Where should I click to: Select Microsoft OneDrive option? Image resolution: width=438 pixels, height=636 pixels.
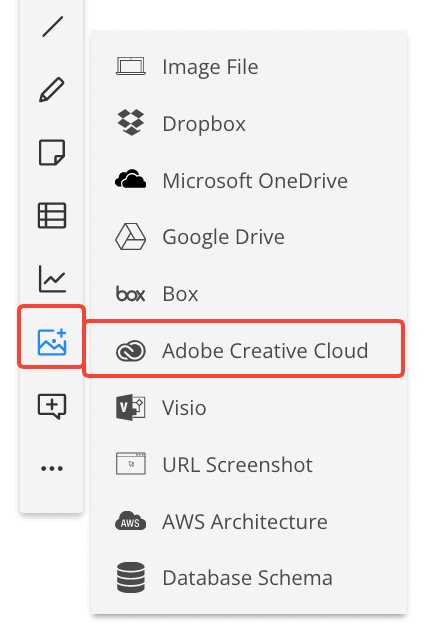(x=249, y=180)
